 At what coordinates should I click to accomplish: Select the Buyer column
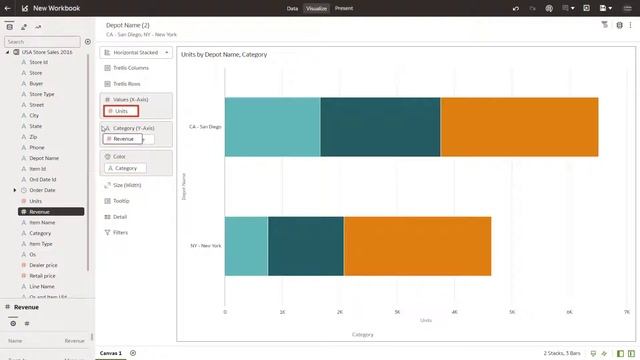(x=36, y=83)
